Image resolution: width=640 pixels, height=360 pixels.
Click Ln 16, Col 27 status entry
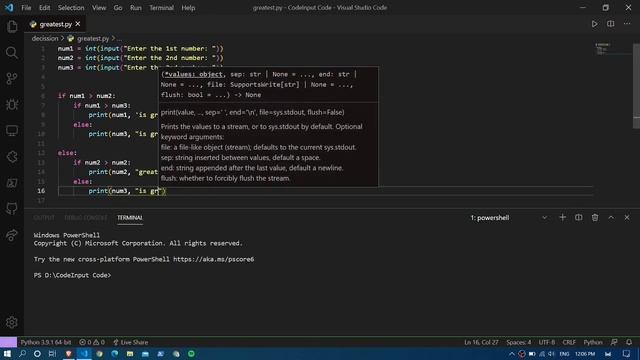[x=481, y=342]
